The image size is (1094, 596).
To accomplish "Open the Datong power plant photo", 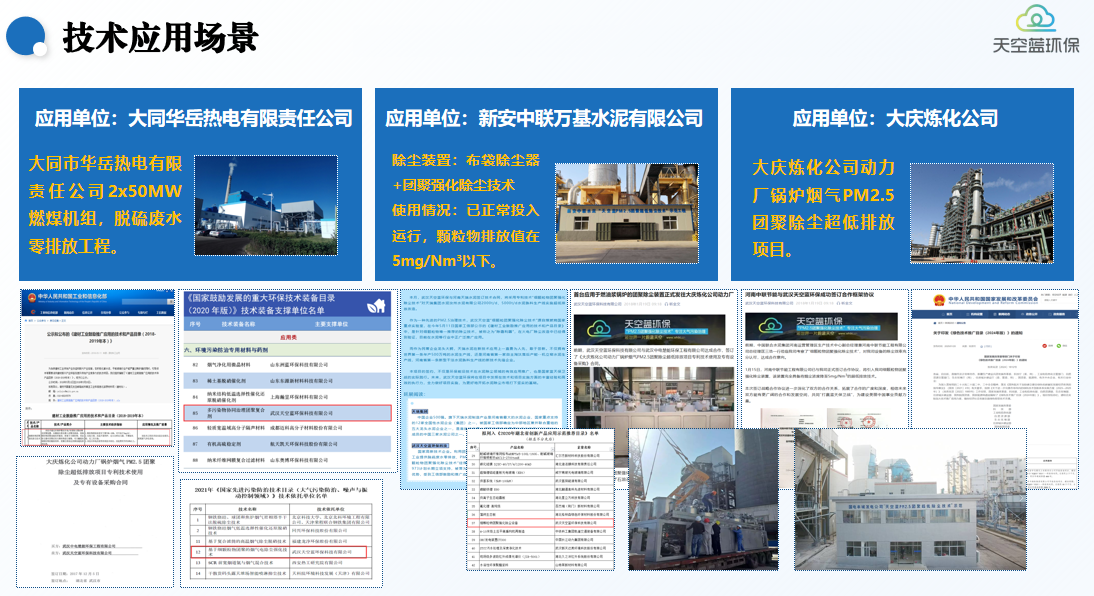I will tap(266, 205).
